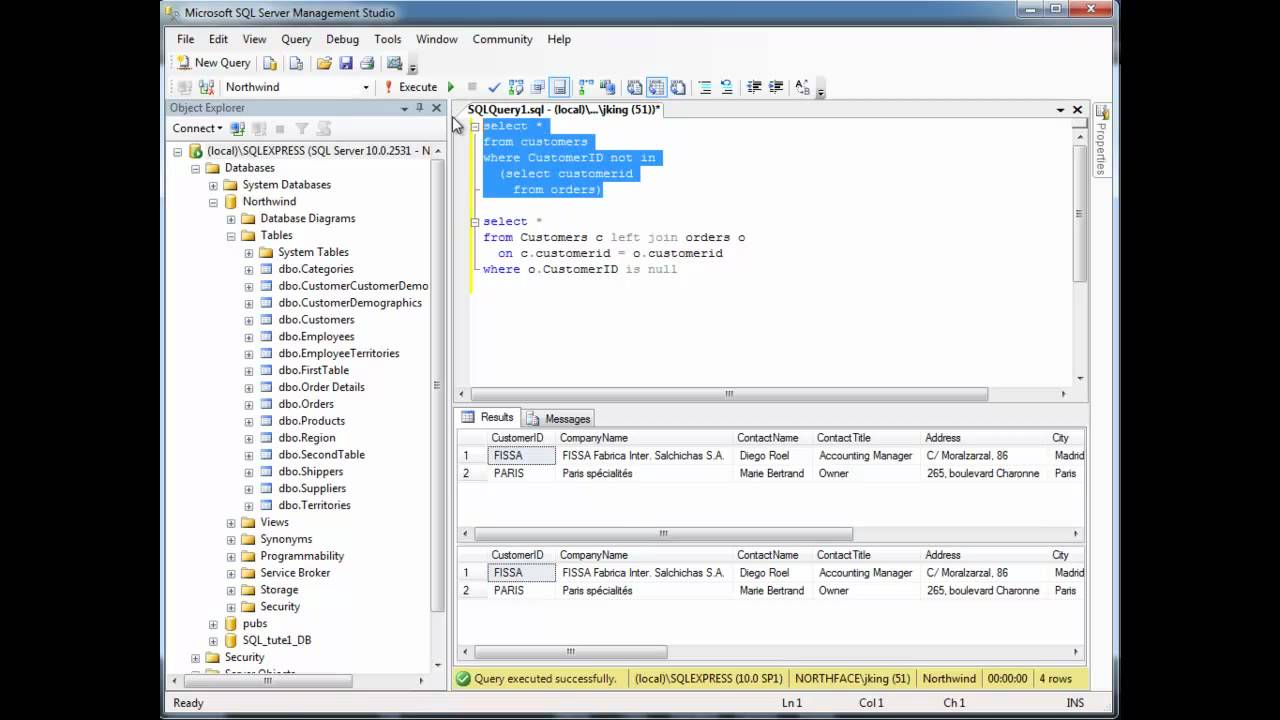Open the active files dropdown arrow beside the tab close button
The height and width of the screenshot is (720, 1280).
click(x=1060, y=110)
